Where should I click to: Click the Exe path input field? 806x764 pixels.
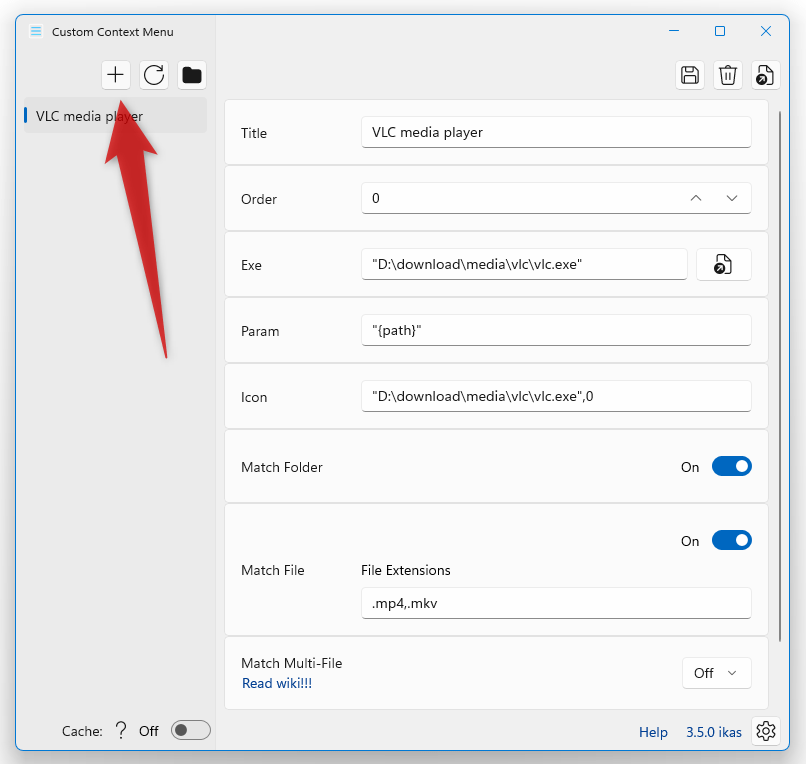[x=524, y=264]
